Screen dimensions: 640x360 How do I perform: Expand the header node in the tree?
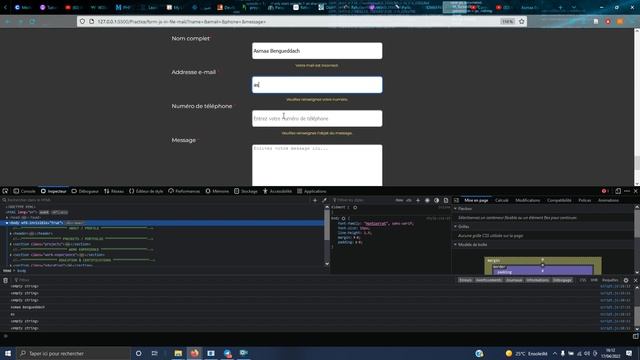[x=11, y=233]
